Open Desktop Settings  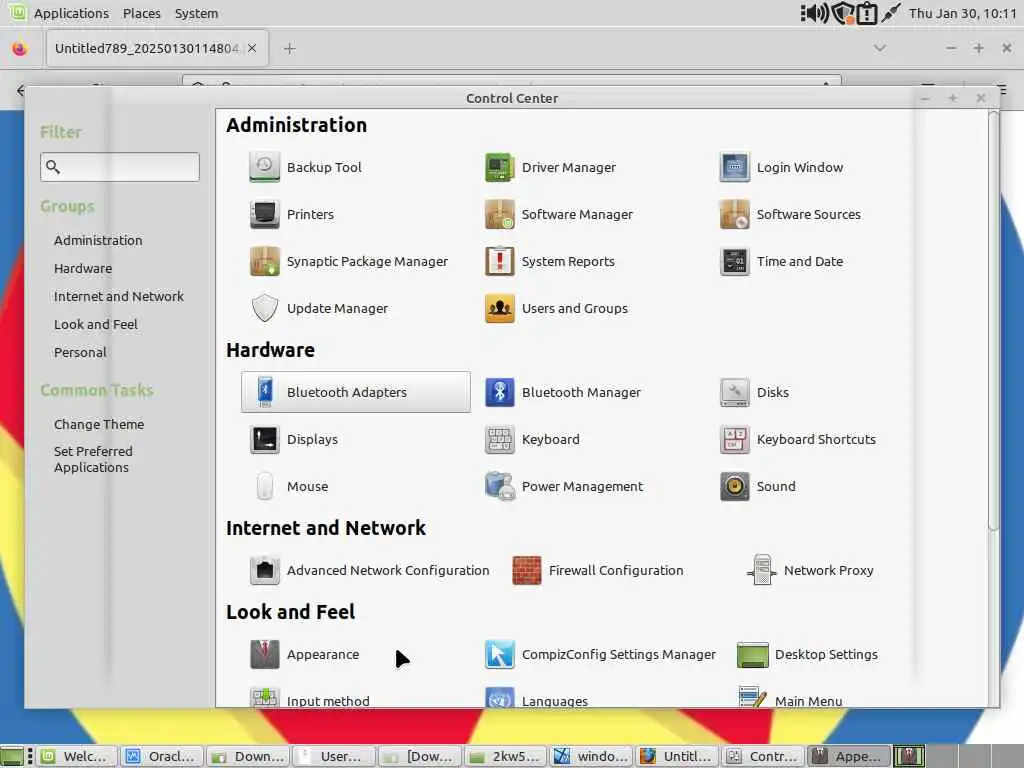[808, 654]
